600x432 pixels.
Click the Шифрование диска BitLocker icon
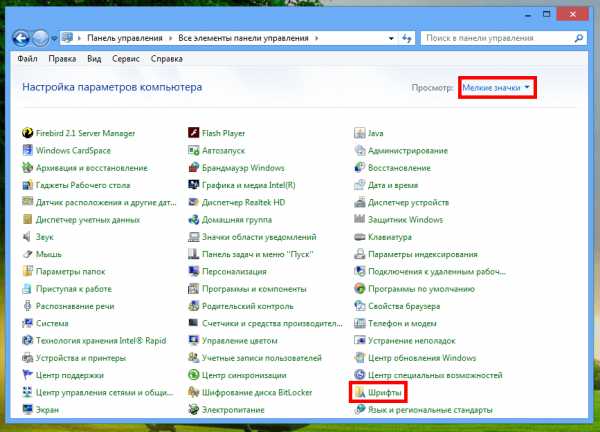point(194,392)
